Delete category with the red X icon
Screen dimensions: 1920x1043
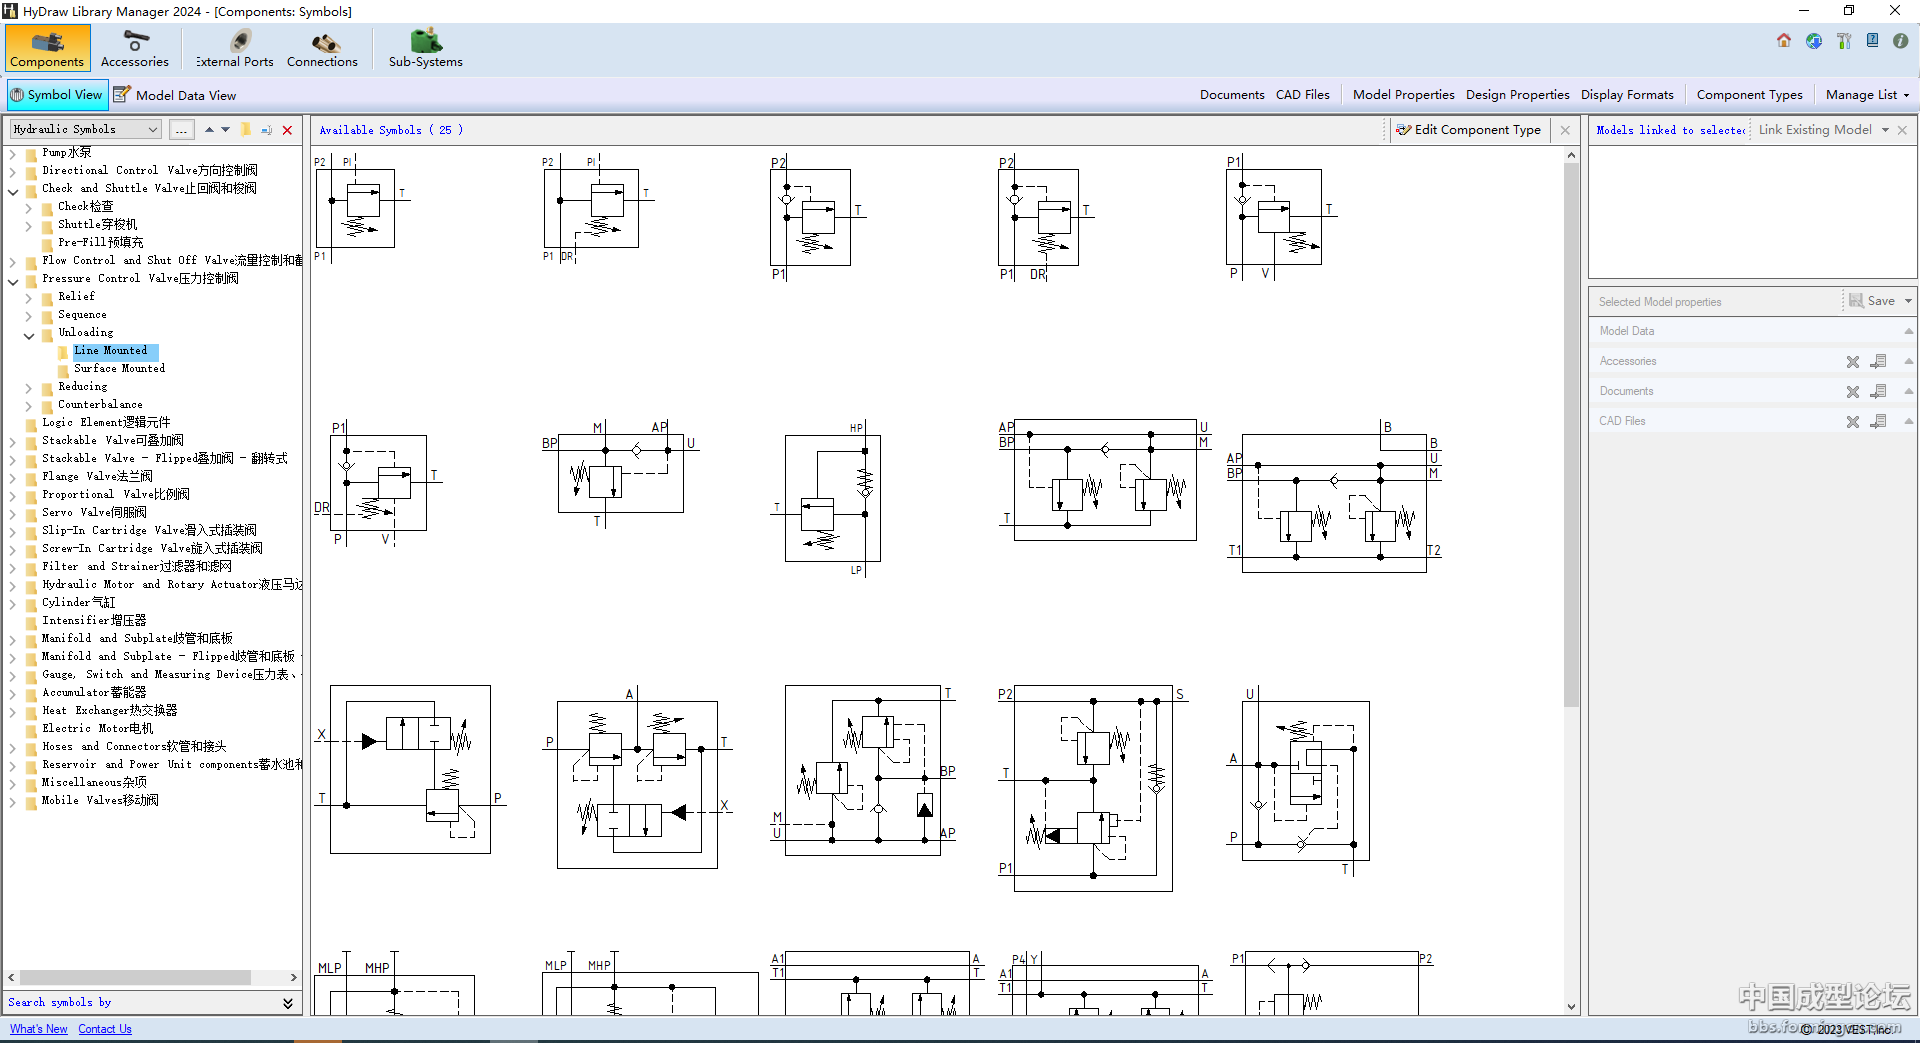(288, 130)
